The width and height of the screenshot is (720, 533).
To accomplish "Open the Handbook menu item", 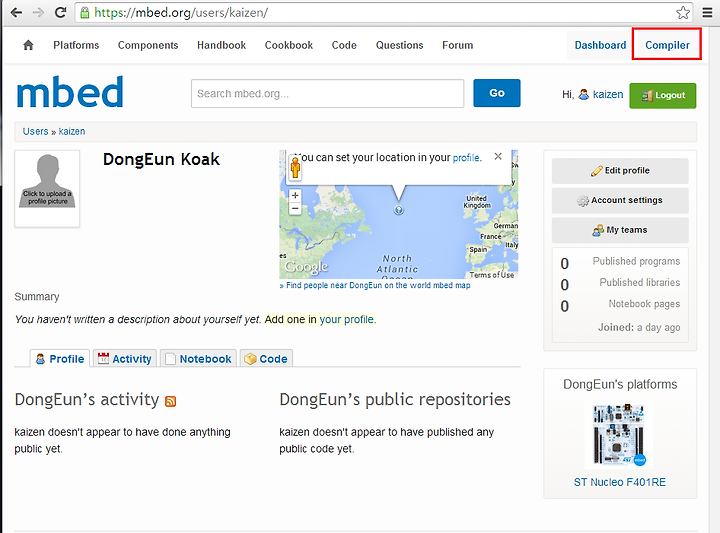I will (x=221, y=45).
